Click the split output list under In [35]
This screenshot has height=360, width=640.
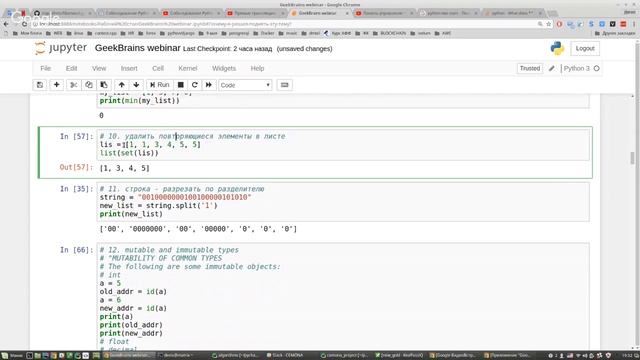pyautogui.click(x=198, y=229)
